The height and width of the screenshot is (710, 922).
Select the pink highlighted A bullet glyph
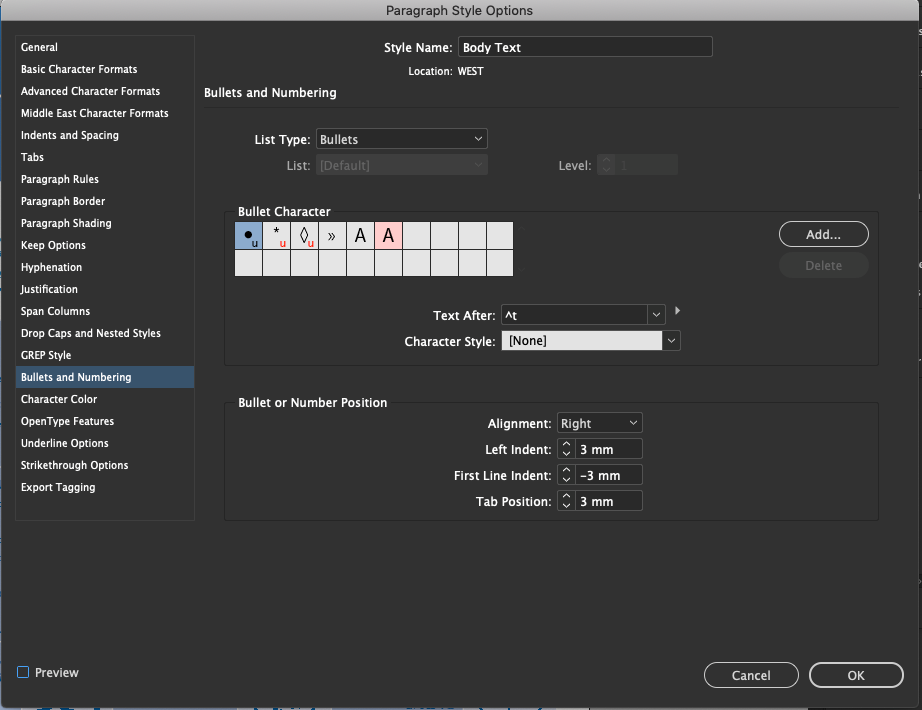click(x=388, y=236)
